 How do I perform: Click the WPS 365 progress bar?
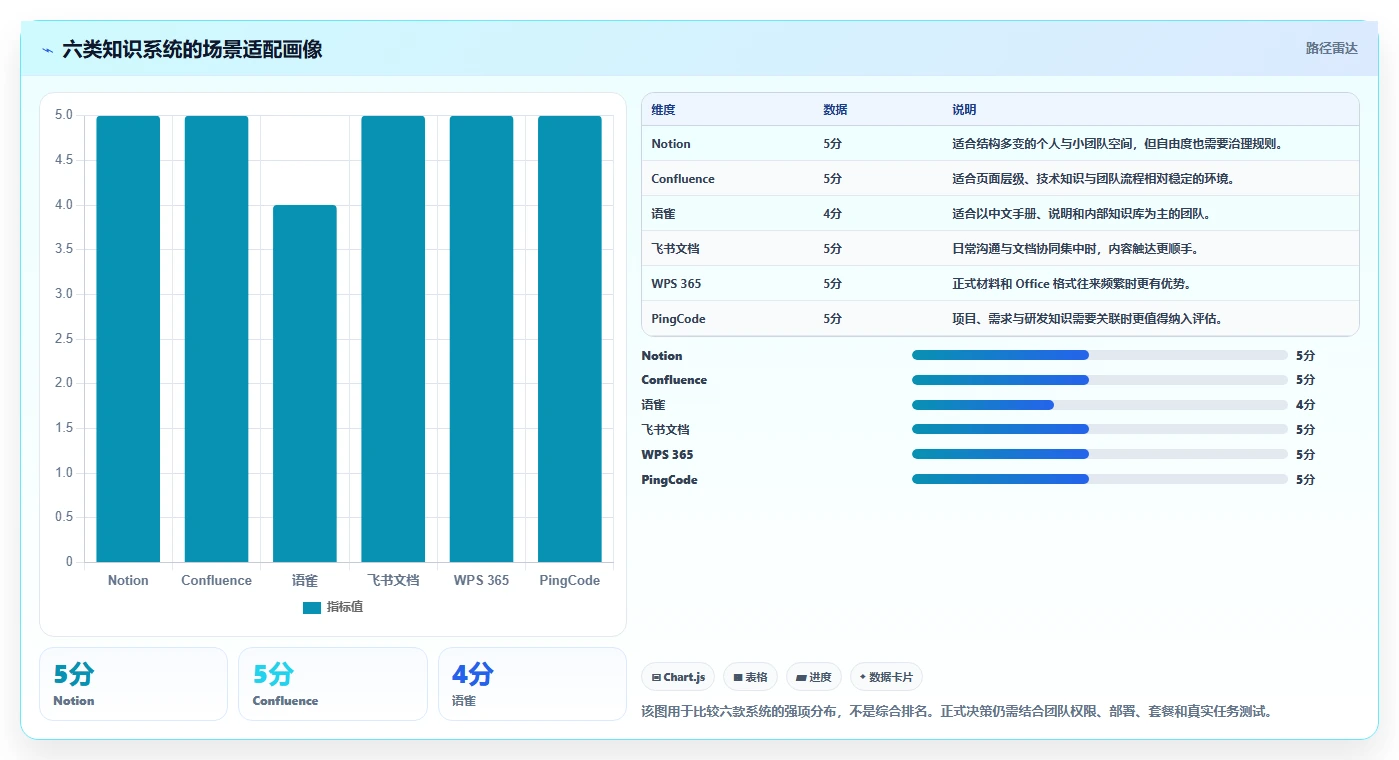point(1100,454)
